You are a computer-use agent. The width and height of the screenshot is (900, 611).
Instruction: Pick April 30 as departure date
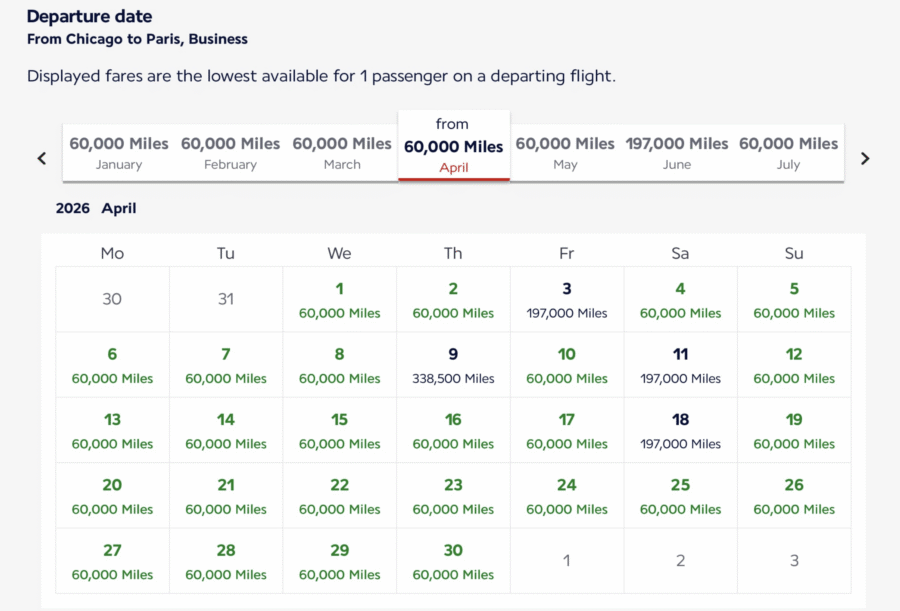pyautogui.click(x=453, y=561)
